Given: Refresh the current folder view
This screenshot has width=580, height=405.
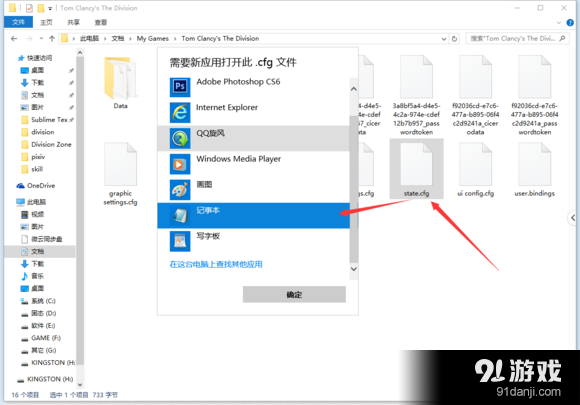Looking at the screenshot, I should [x=454, y=38].
